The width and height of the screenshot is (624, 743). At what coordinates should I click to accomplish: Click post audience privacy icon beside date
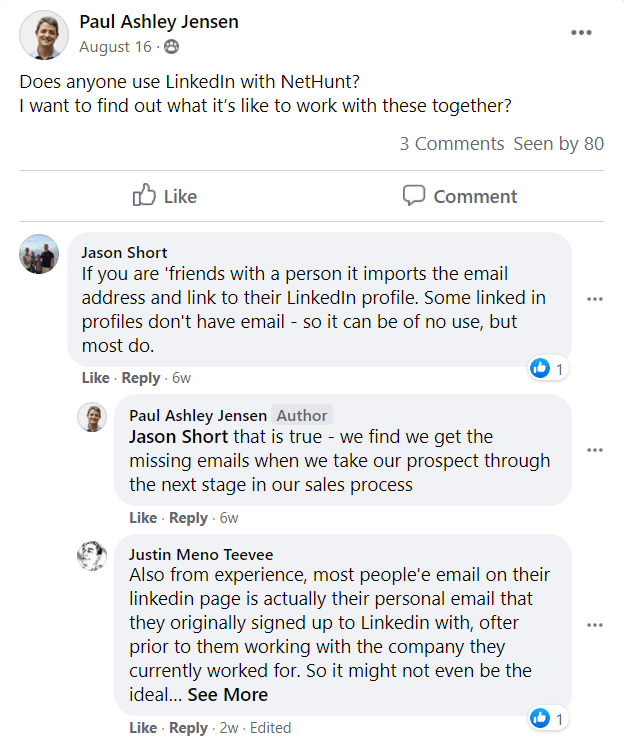tap(172, 47)
